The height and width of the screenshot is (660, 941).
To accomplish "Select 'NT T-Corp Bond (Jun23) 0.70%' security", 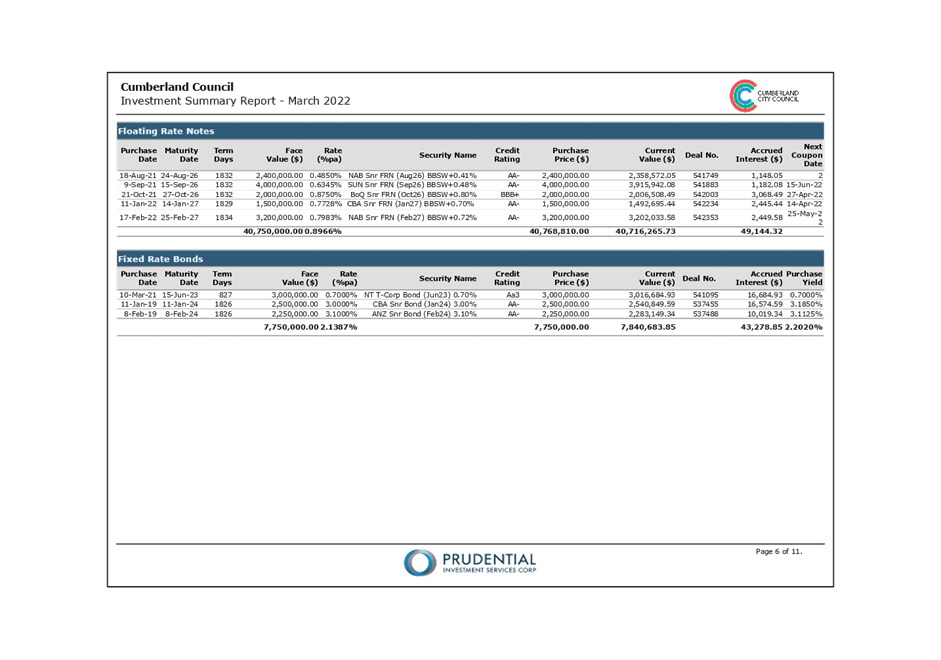I will pyautogui.click(x=420, y=295).
